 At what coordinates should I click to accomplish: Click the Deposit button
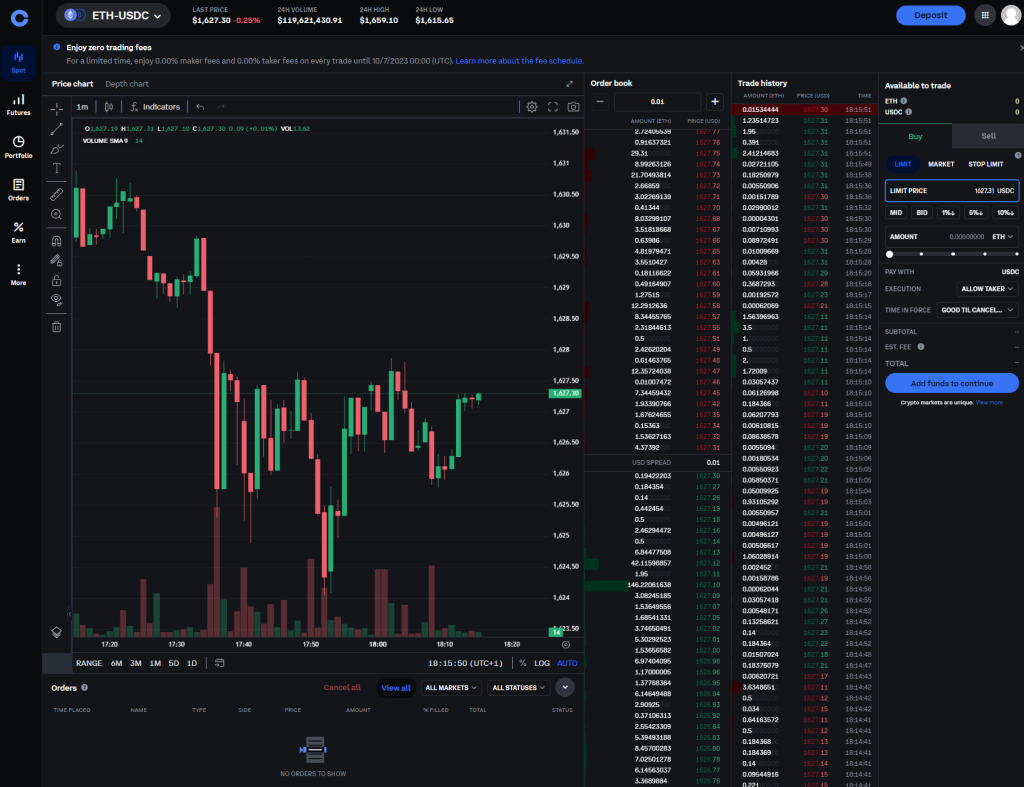pyautogui.click(x=930, y=15)
